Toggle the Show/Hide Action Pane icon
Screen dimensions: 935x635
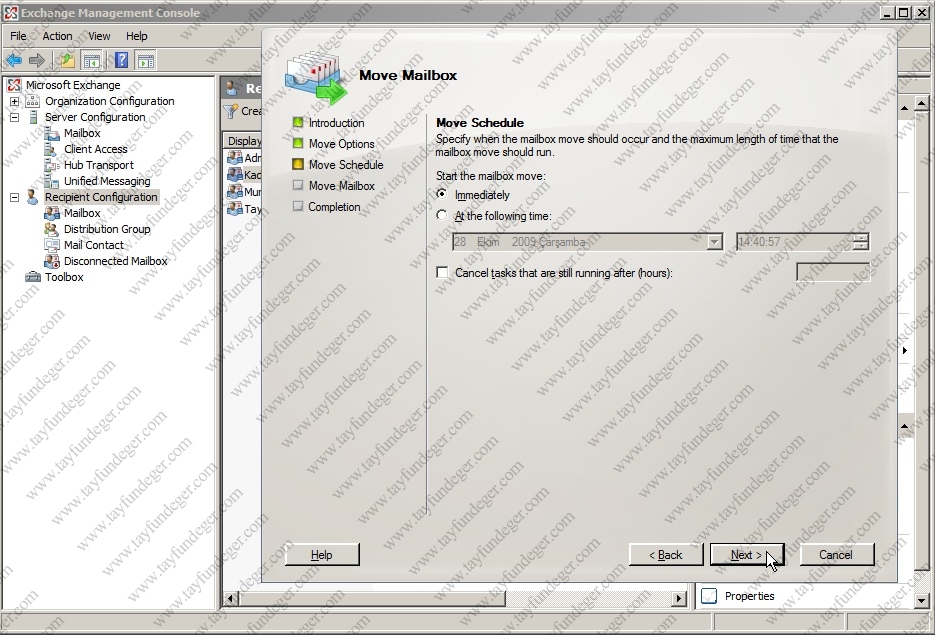(x=146, y=60)
